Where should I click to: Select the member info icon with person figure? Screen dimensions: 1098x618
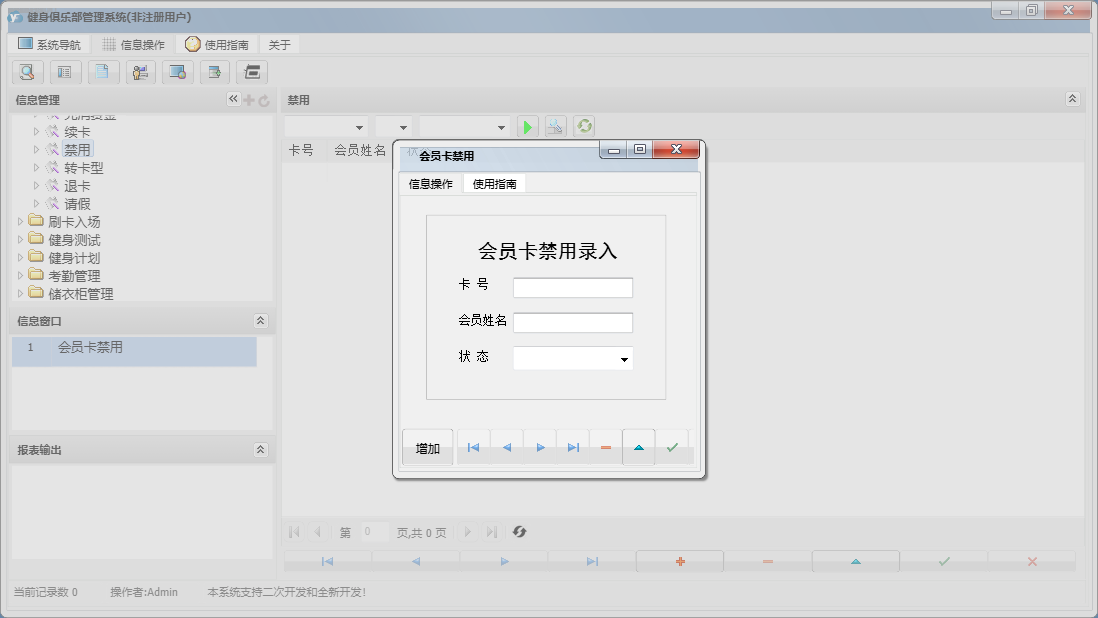139,72
